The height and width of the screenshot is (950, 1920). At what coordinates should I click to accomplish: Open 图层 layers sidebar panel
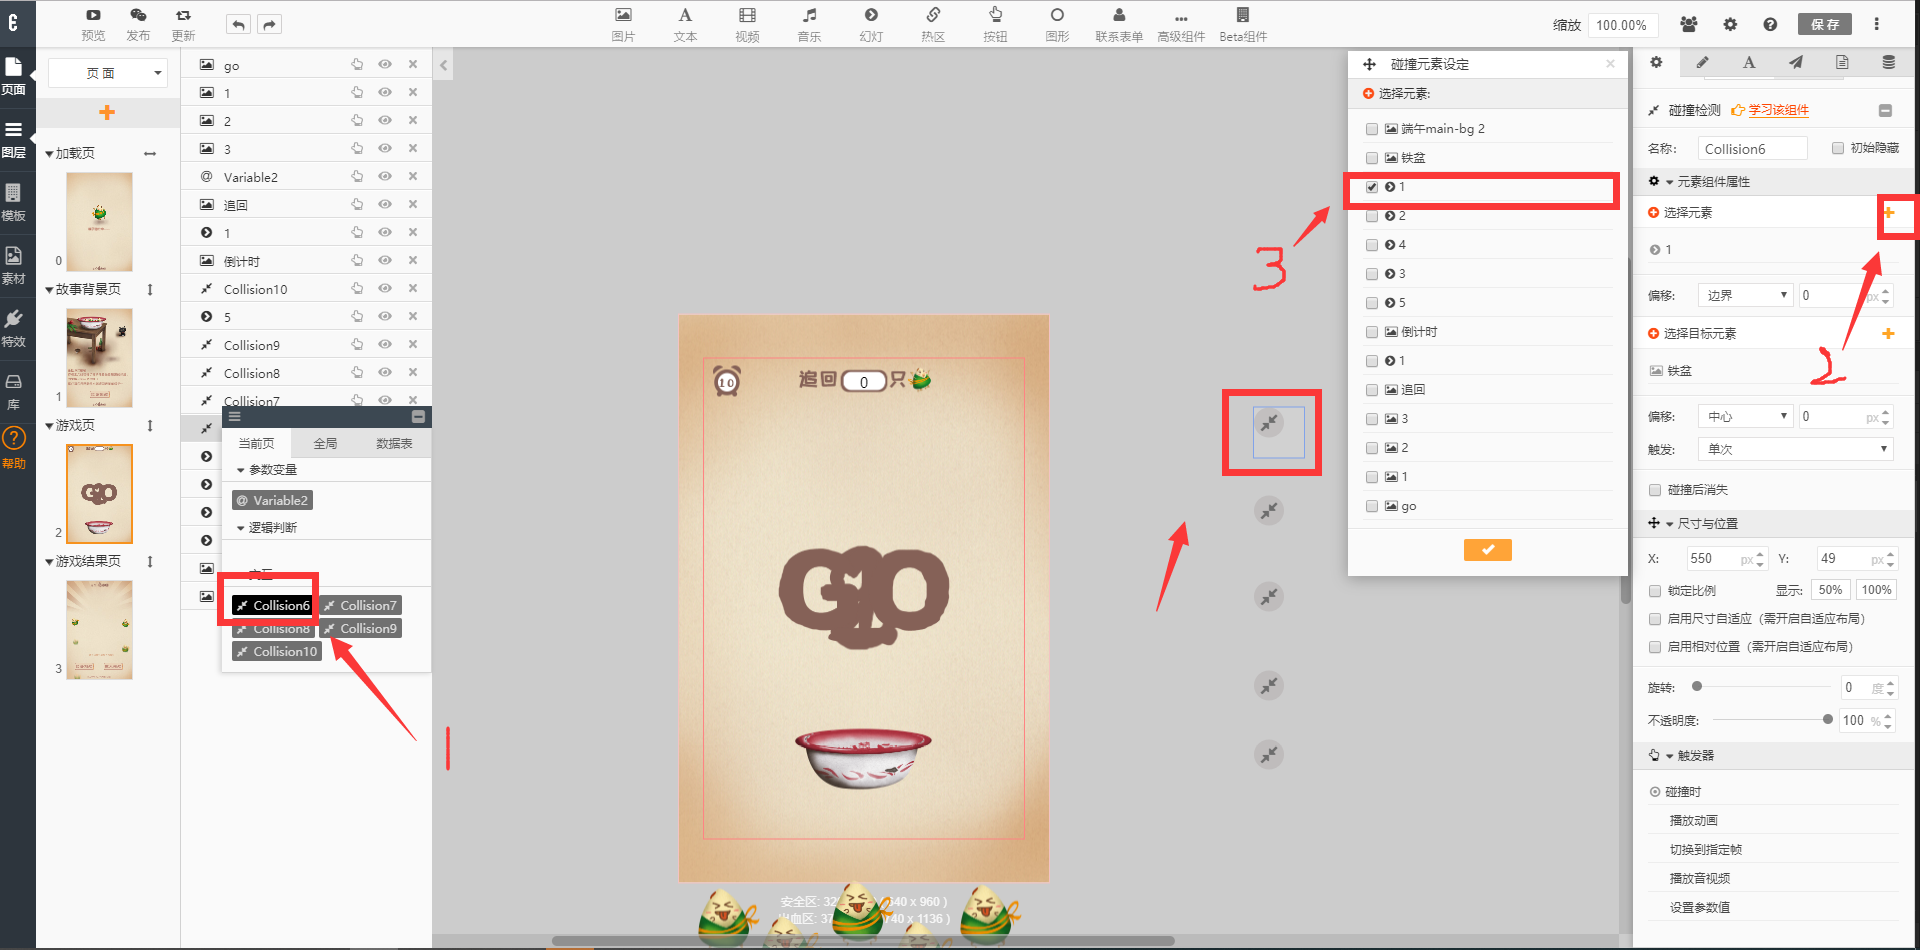pos(14,139)
